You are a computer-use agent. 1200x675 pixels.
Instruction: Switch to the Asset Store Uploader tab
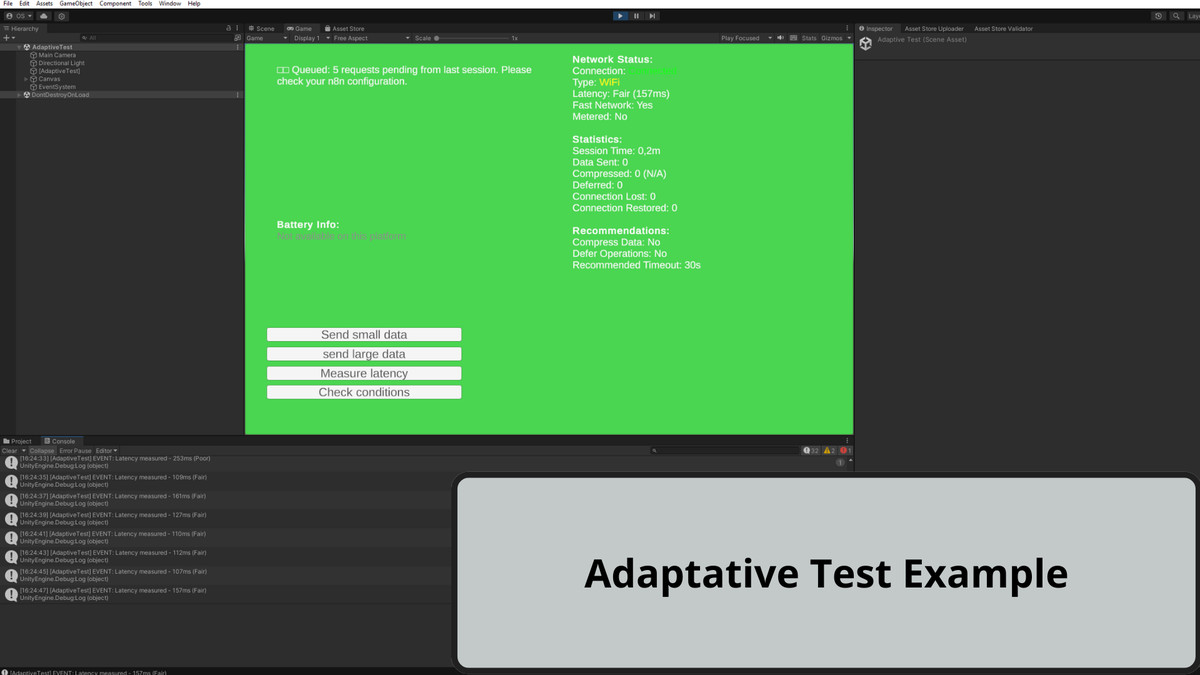pos(934,29)
